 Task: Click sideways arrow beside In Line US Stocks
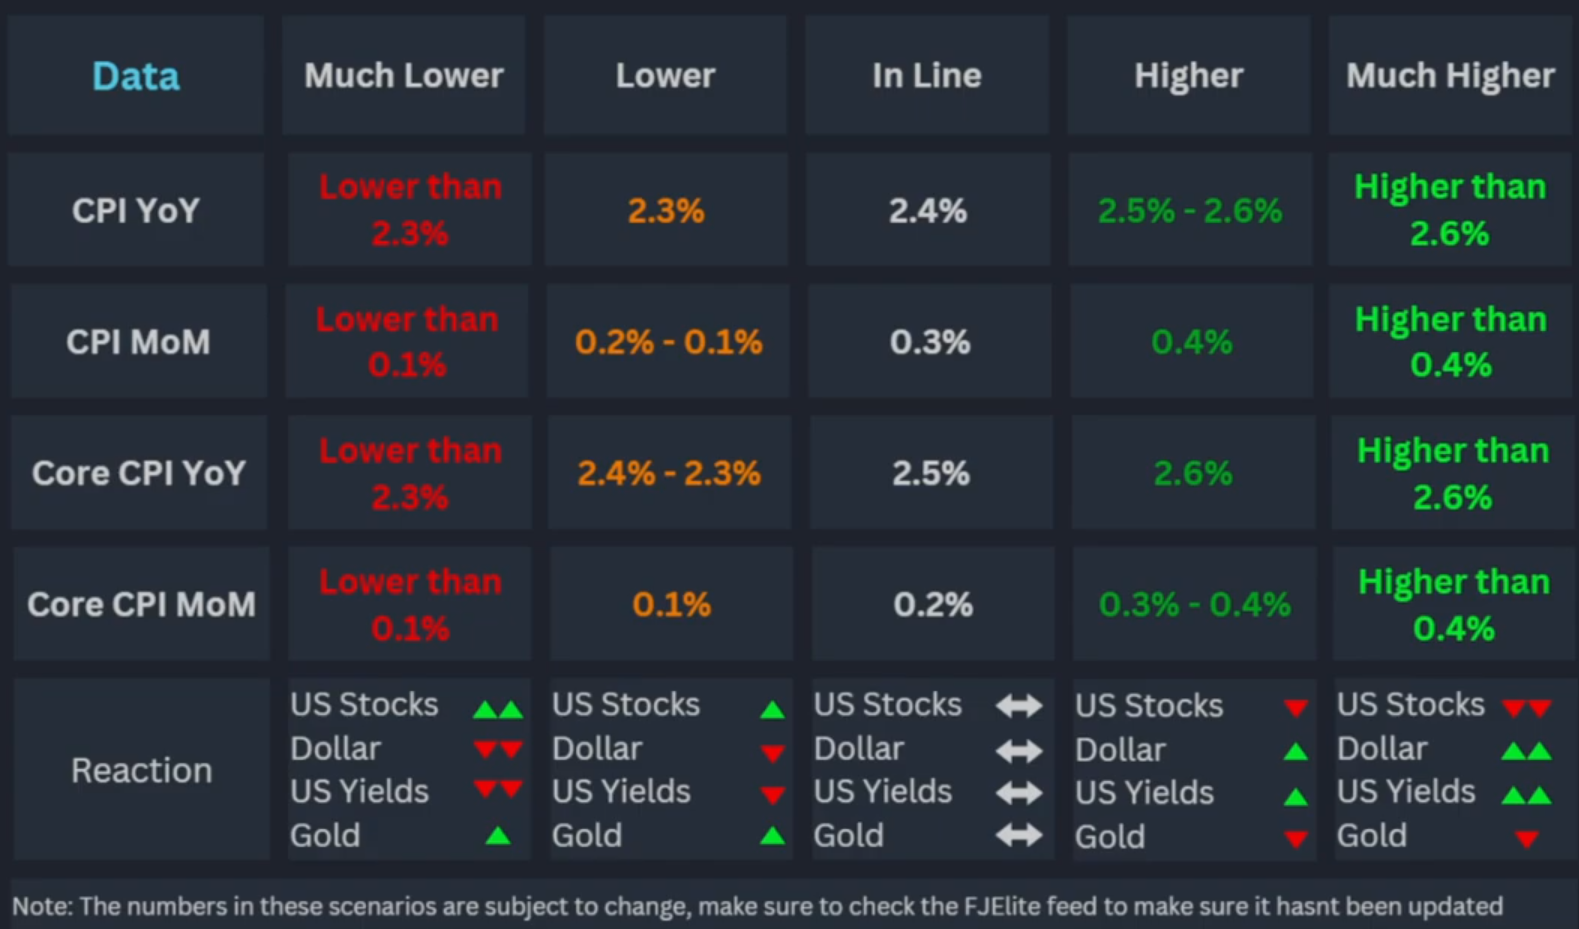(x=1019, y=706)
